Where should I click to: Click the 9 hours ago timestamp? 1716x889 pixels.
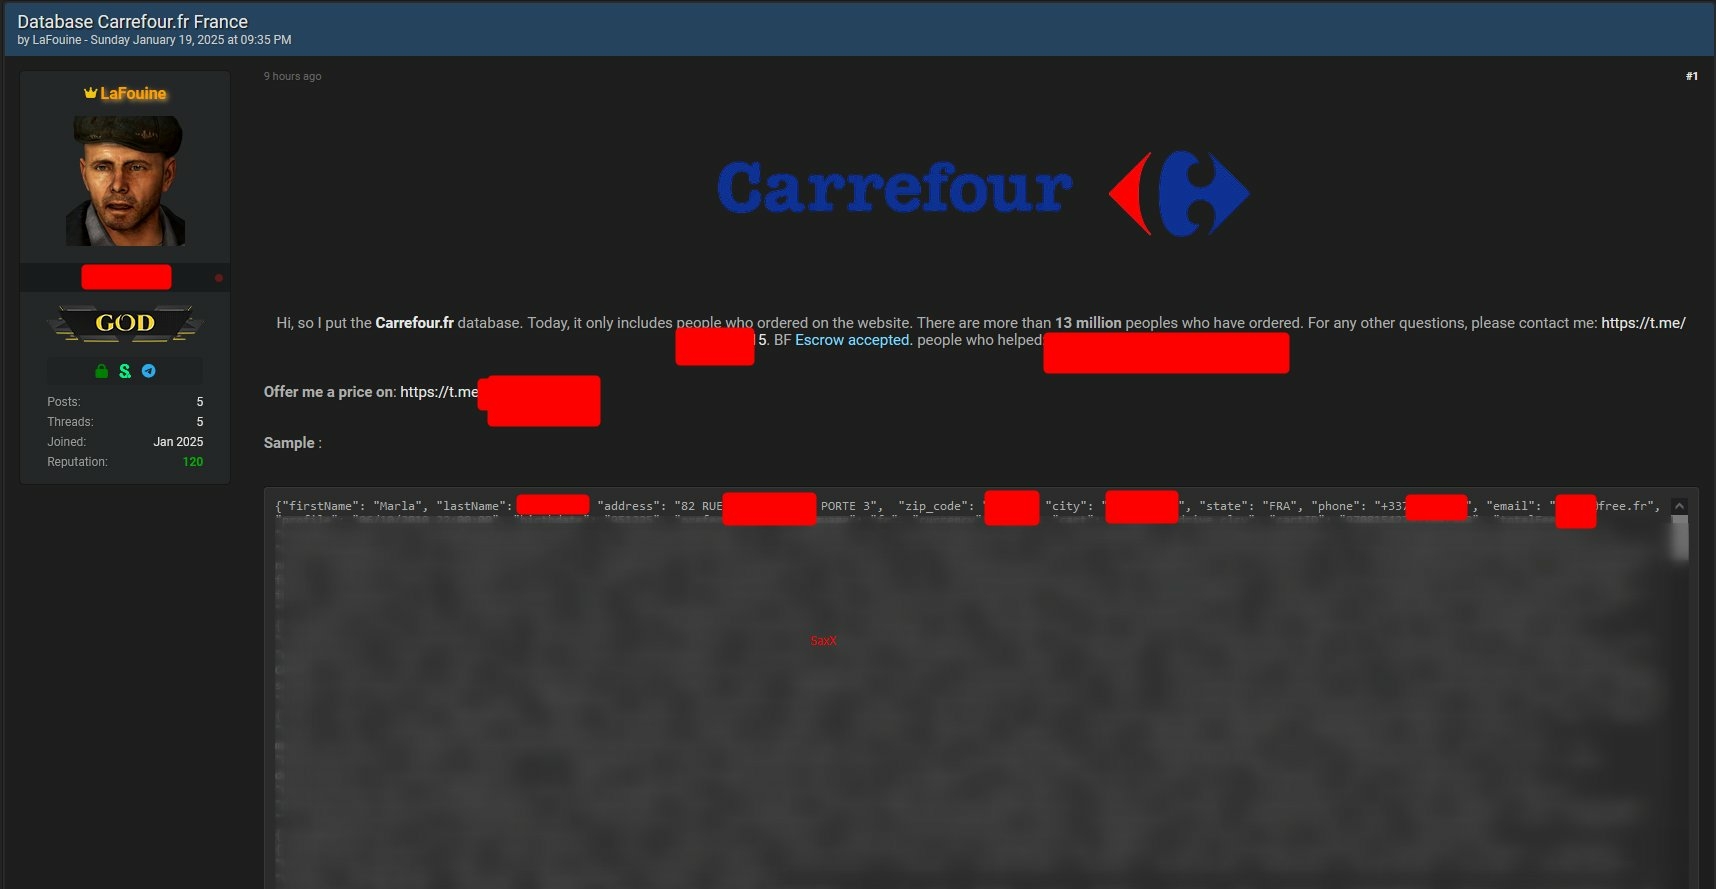point(293,76)
